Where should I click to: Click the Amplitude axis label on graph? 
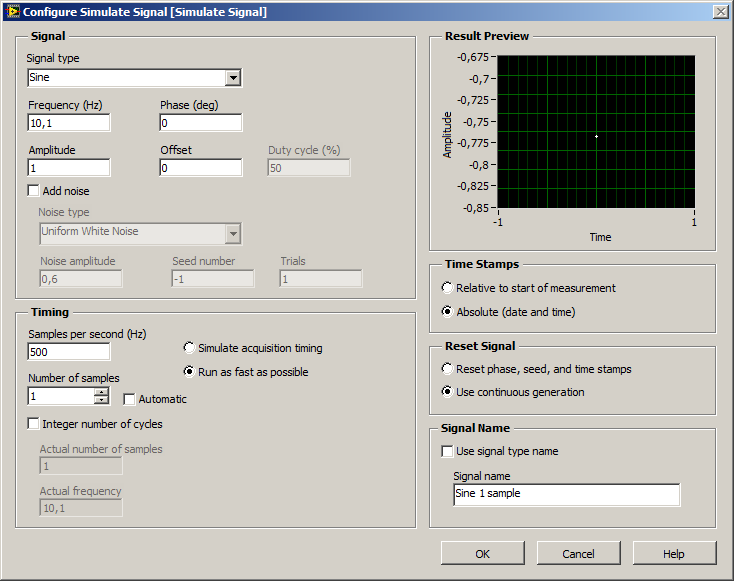pyautogui.click(x=448, y=135)
